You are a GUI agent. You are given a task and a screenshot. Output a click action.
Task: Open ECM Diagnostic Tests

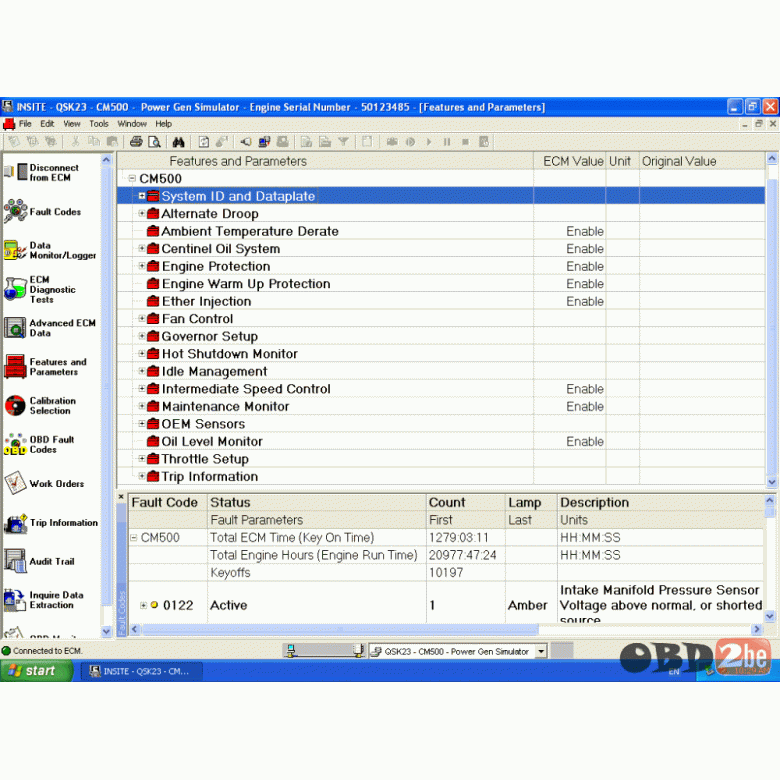pyautogui.click(x=40, y=289)
